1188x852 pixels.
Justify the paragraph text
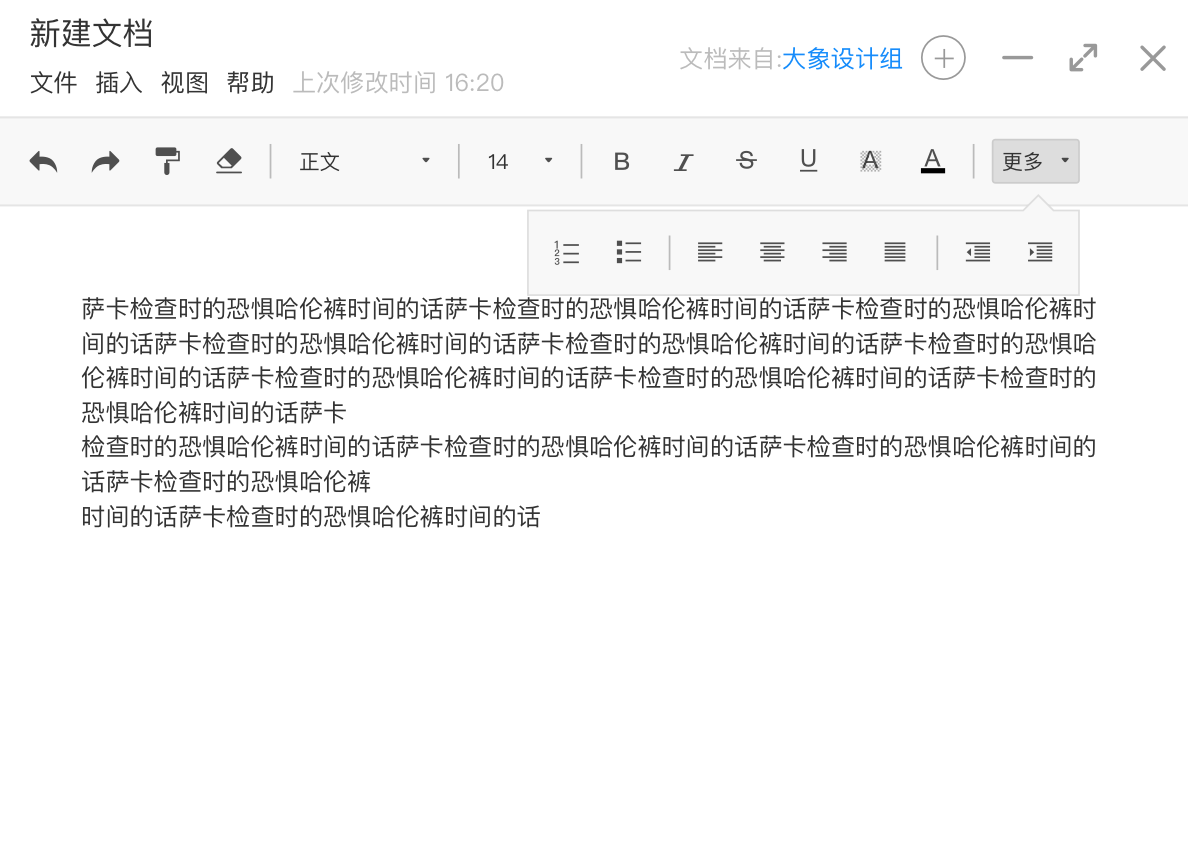point(895,253)
